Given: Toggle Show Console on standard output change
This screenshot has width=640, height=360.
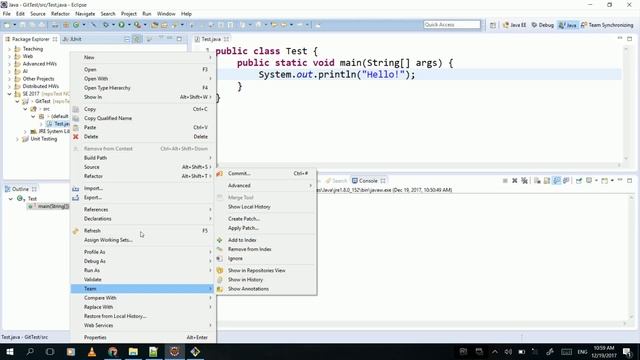Looking at the screenshot, I should point(557,180).
